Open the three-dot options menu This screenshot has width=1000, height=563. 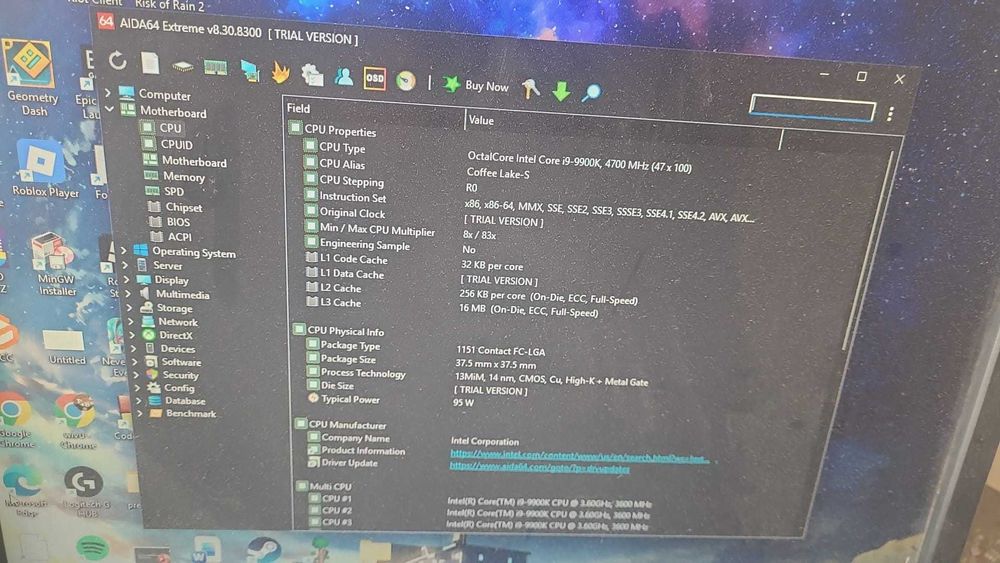(x=890, y=113)
